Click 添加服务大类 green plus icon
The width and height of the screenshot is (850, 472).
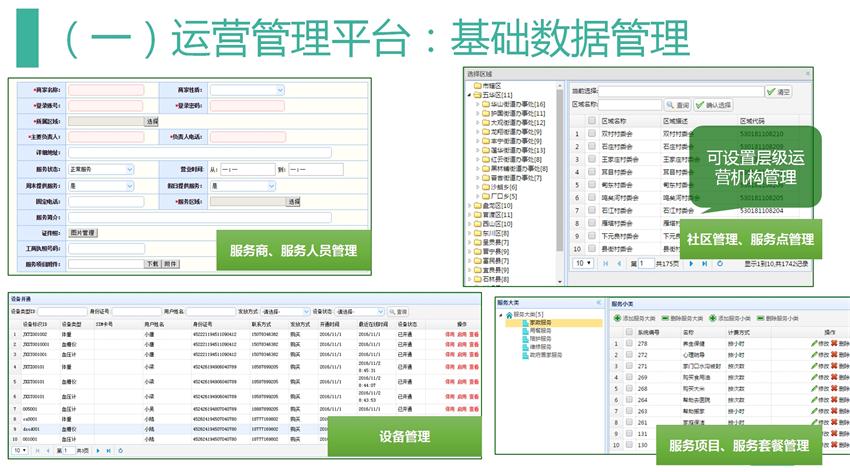click(x=616, y=317)
